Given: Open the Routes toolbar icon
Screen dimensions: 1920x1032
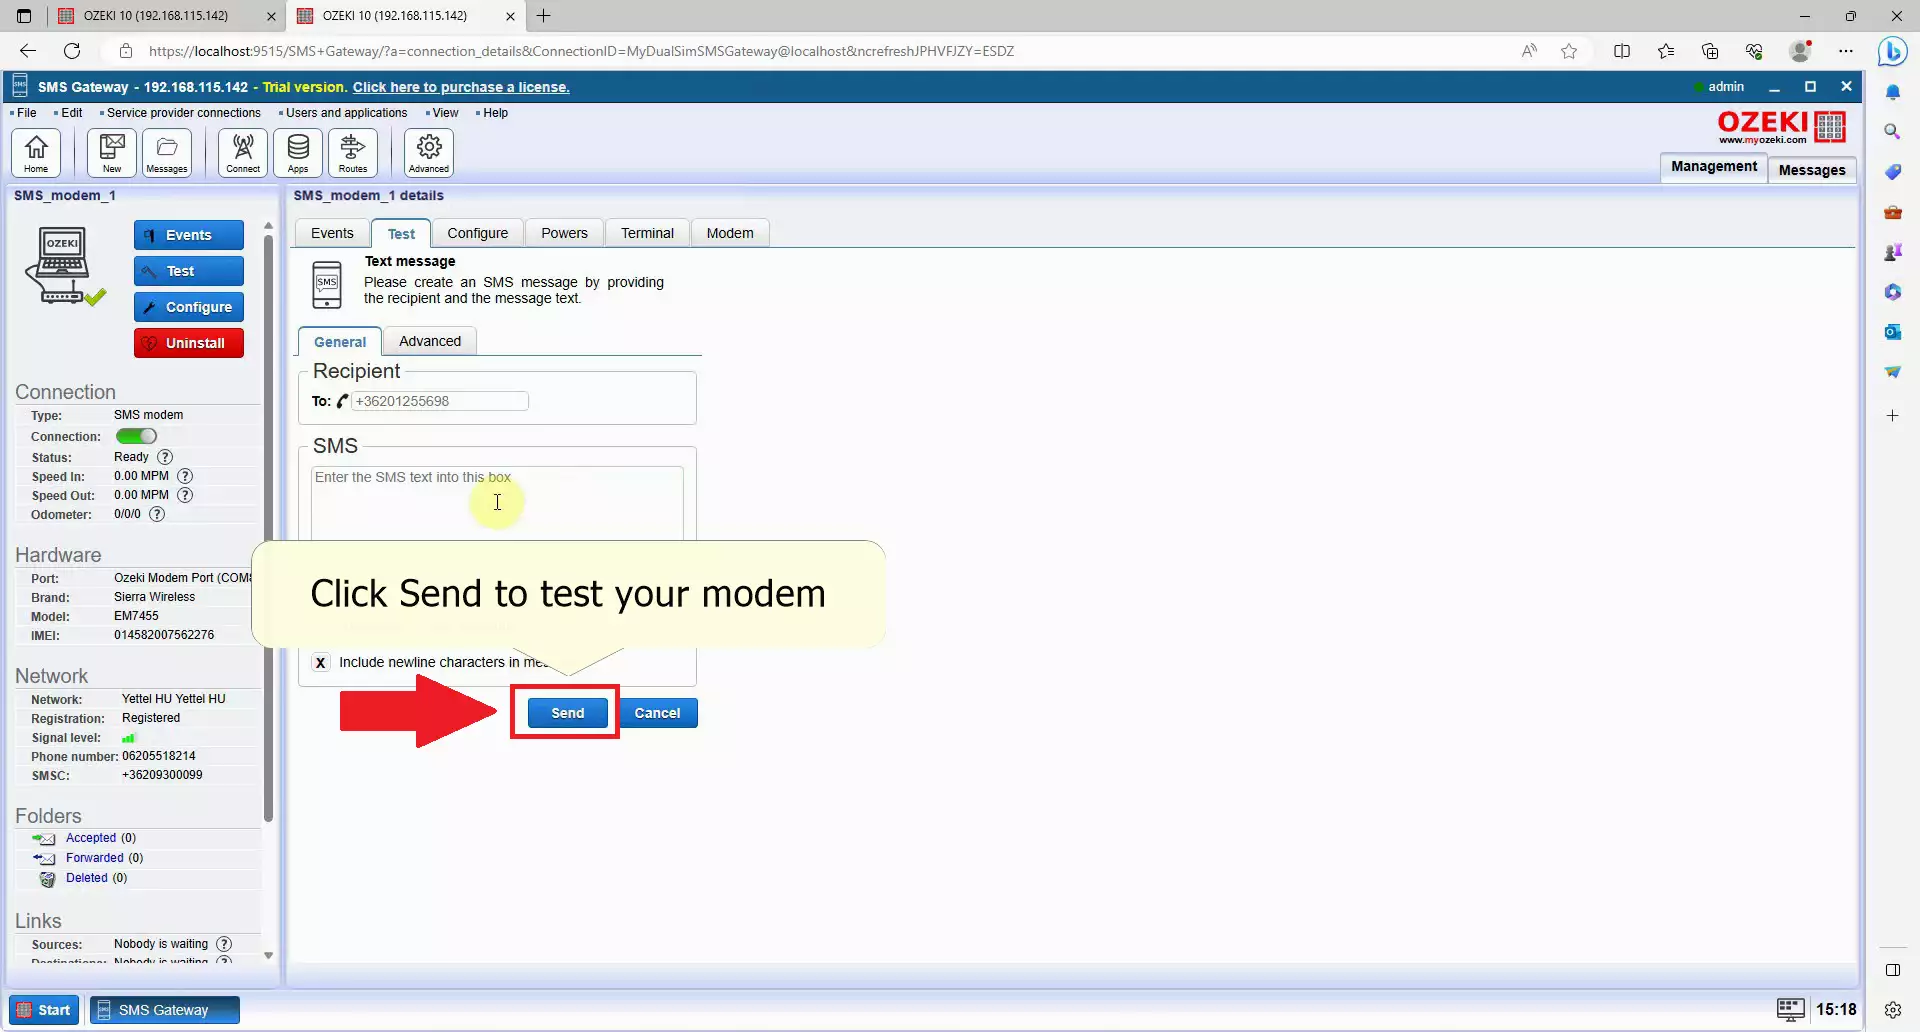Looking at the screenshot, I should 353,153.
